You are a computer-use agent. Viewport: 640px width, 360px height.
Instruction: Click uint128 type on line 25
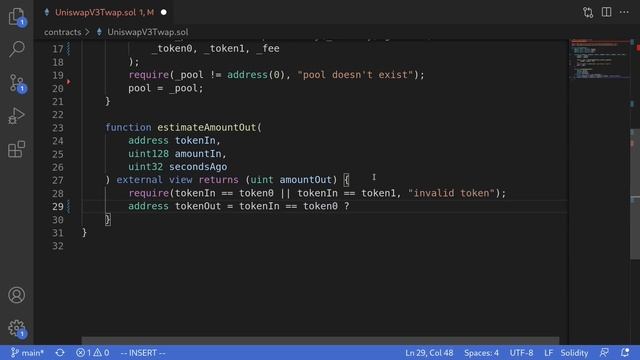point(148,154)
